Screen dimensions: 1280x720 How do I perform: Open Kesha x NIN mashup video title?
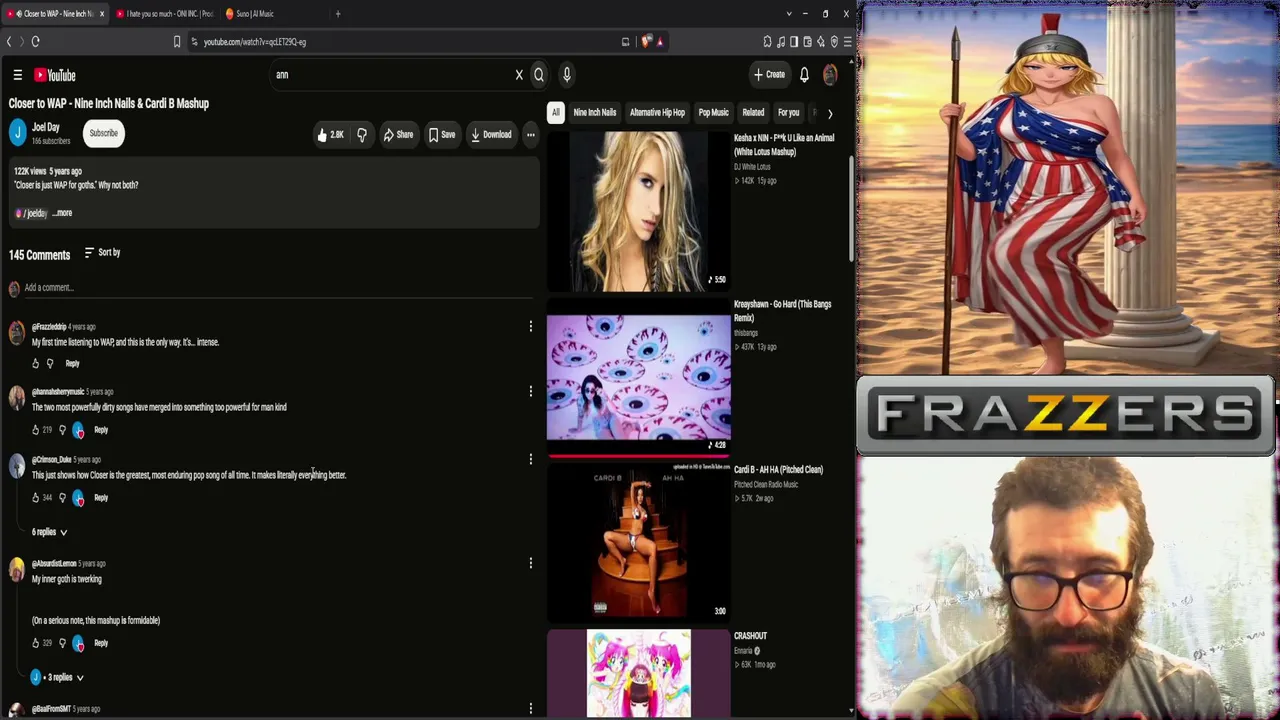784,145
